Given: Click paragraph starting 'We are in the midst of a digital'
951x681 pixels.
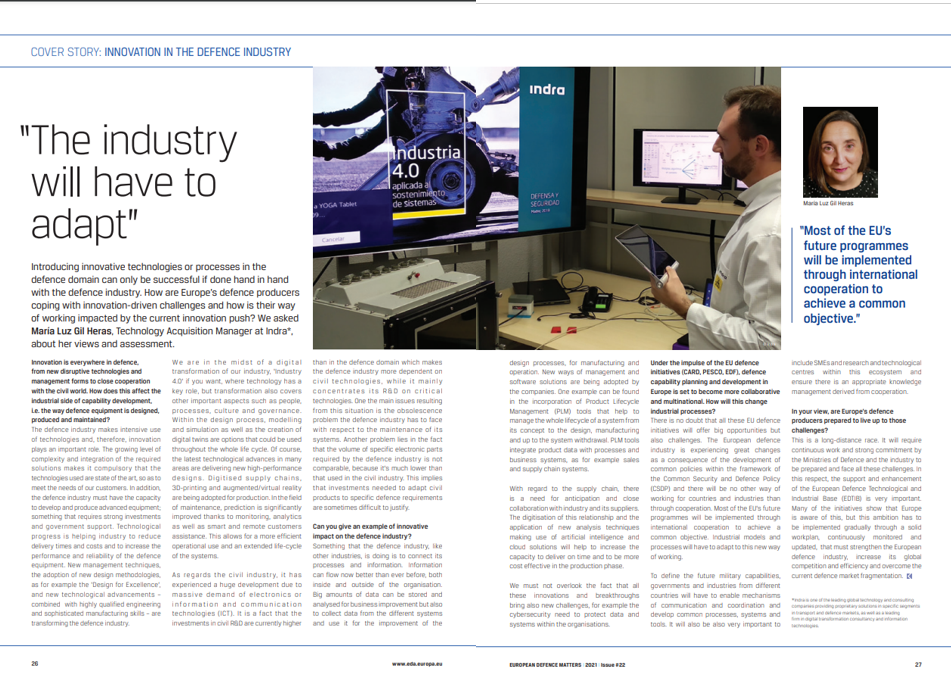Looking at the screenshot, I should pyautogui.click(x=237, y=458).
